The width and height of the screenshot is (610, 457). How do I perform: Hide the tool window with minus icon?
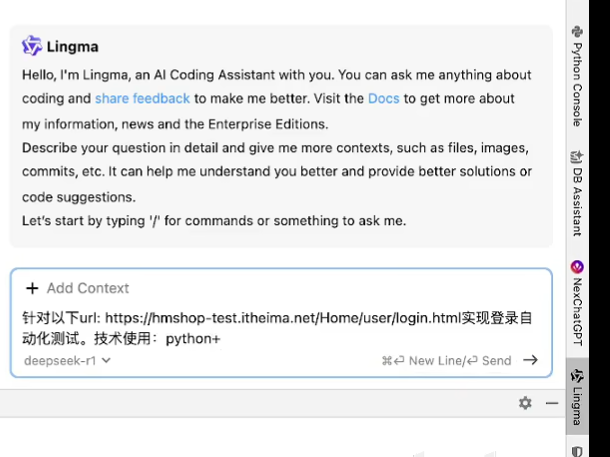click(551, 403)
